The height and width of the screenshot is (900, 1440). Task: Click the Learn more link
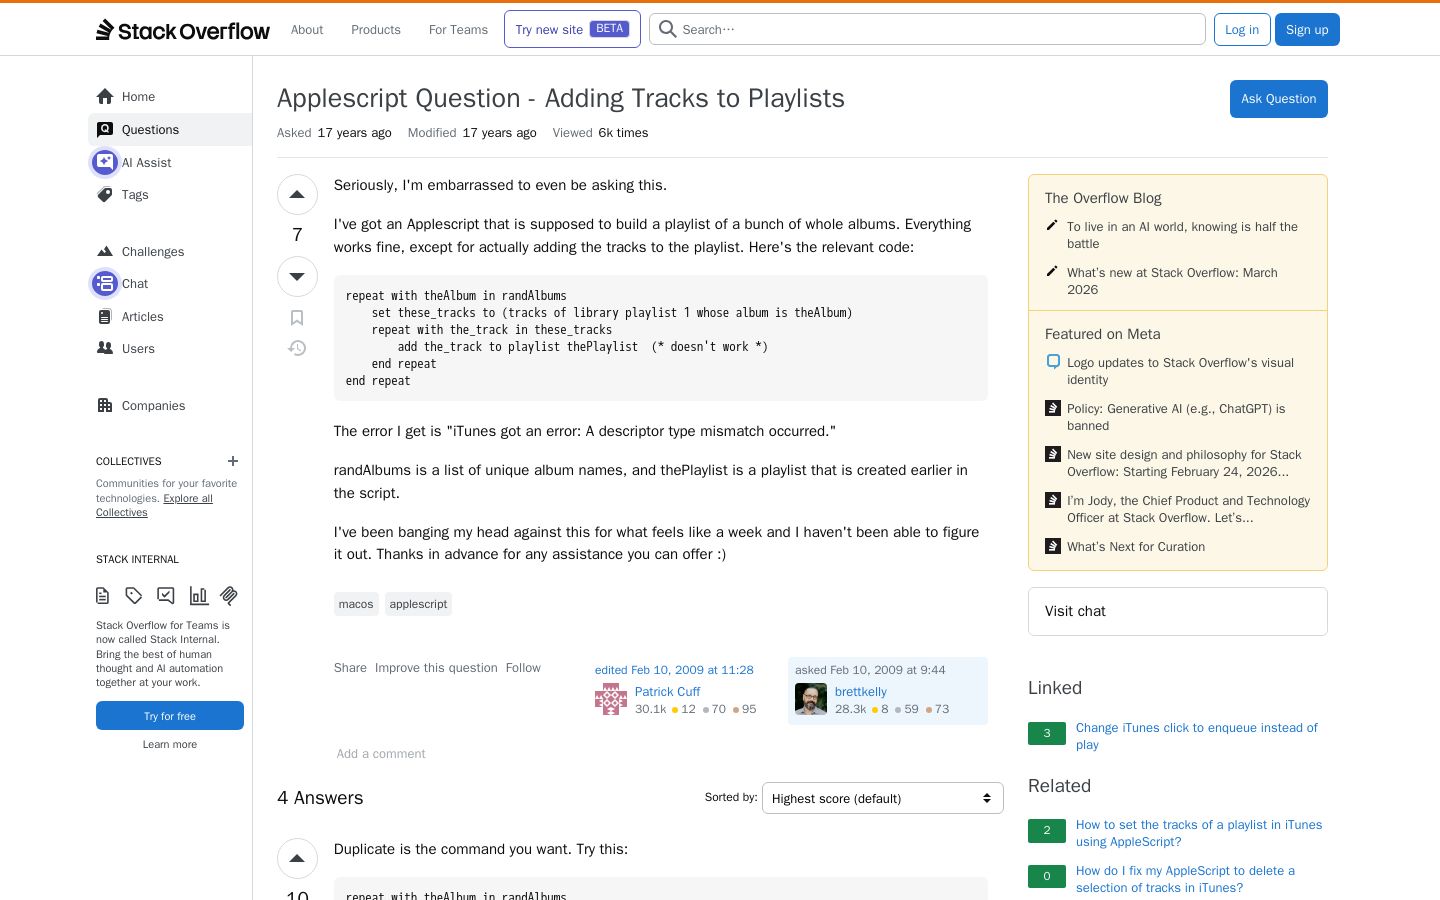[x=170, y=744]
